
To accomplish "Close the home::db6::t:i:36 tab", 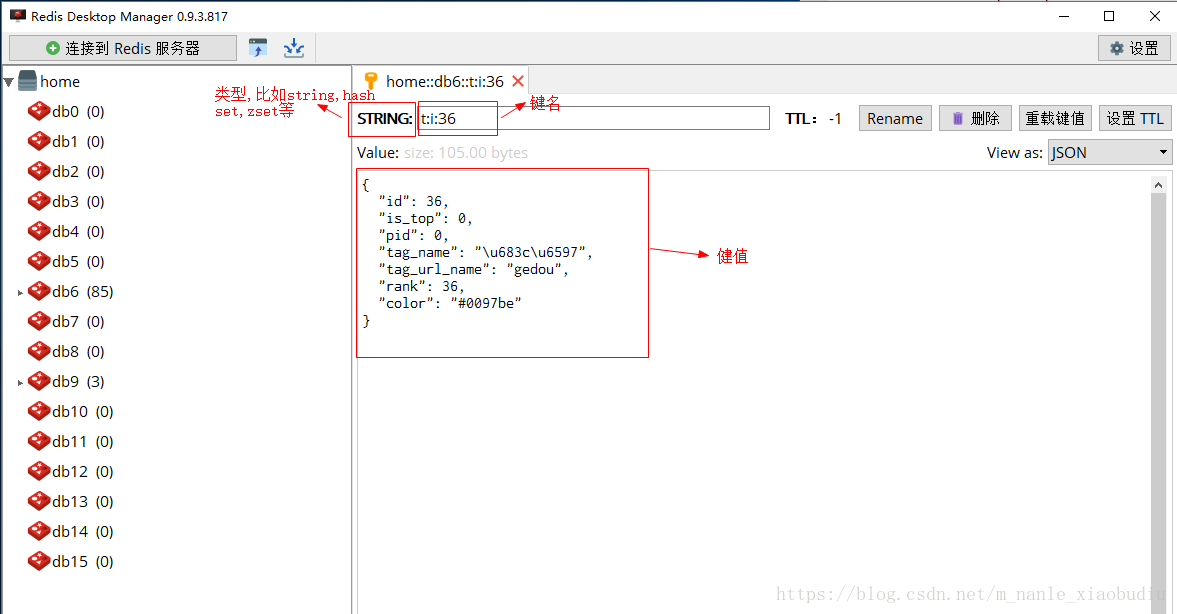I will pos(518,81).
